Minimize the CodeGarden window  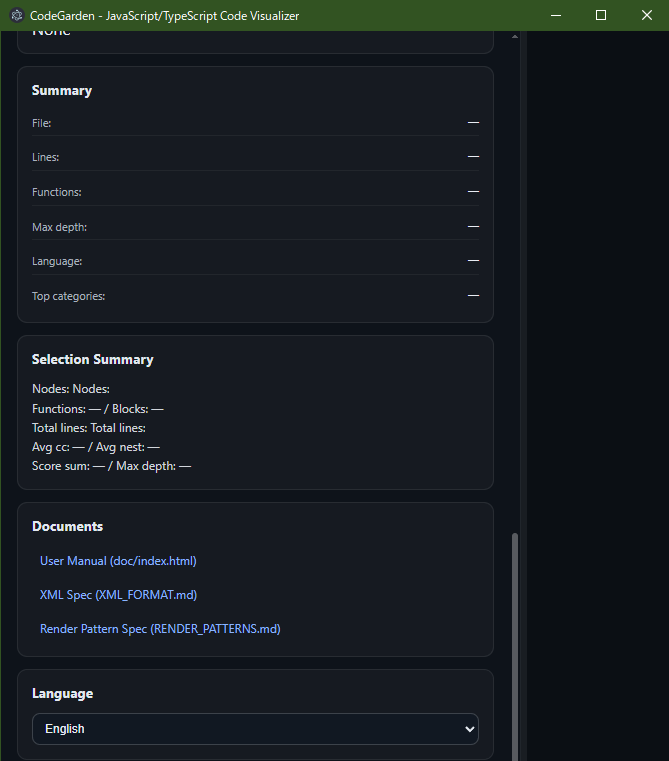click(x=554, y=16)
